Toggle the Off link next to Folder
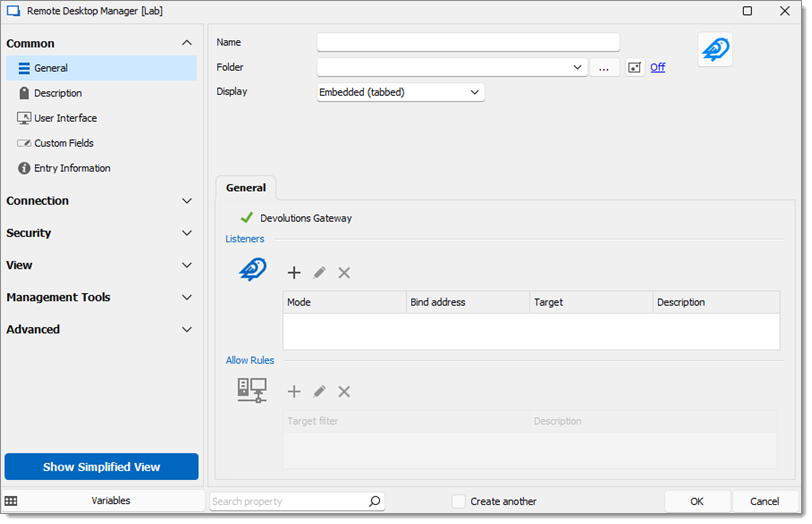The width and height of the screenshot is (812, 524). coord(657,67)
